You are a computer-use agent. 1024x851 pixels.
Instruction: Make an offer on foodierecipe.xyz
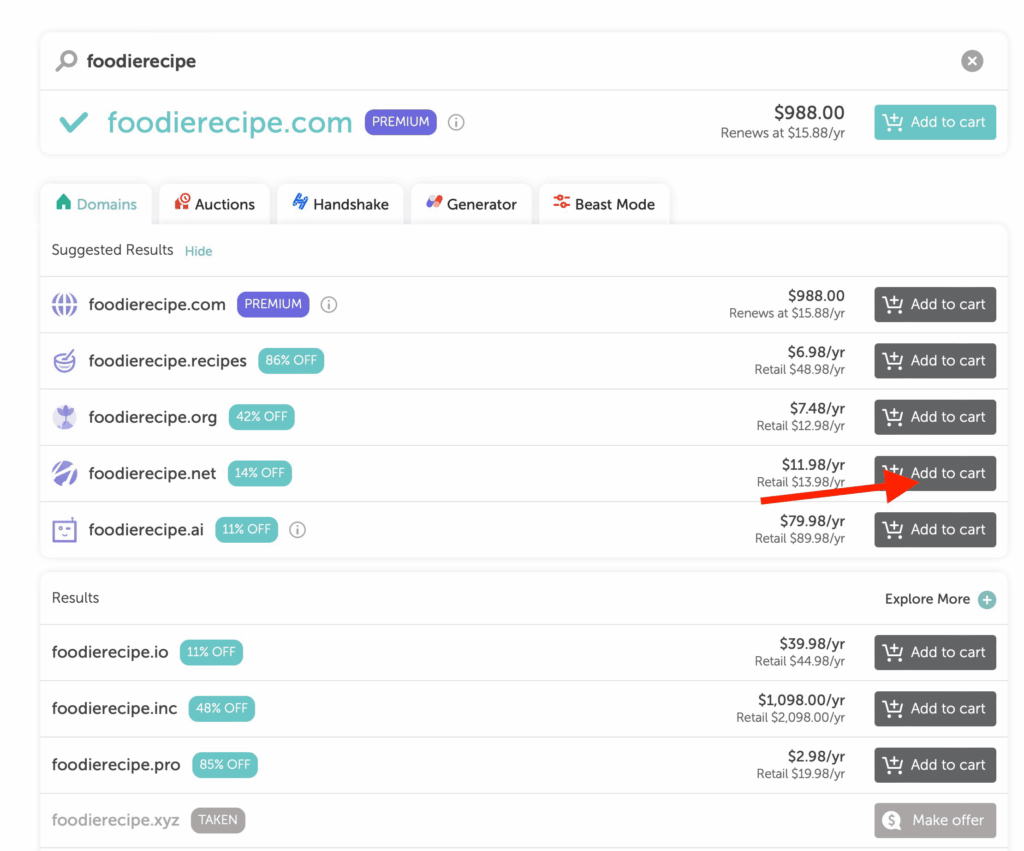click(x=934, y=820)
